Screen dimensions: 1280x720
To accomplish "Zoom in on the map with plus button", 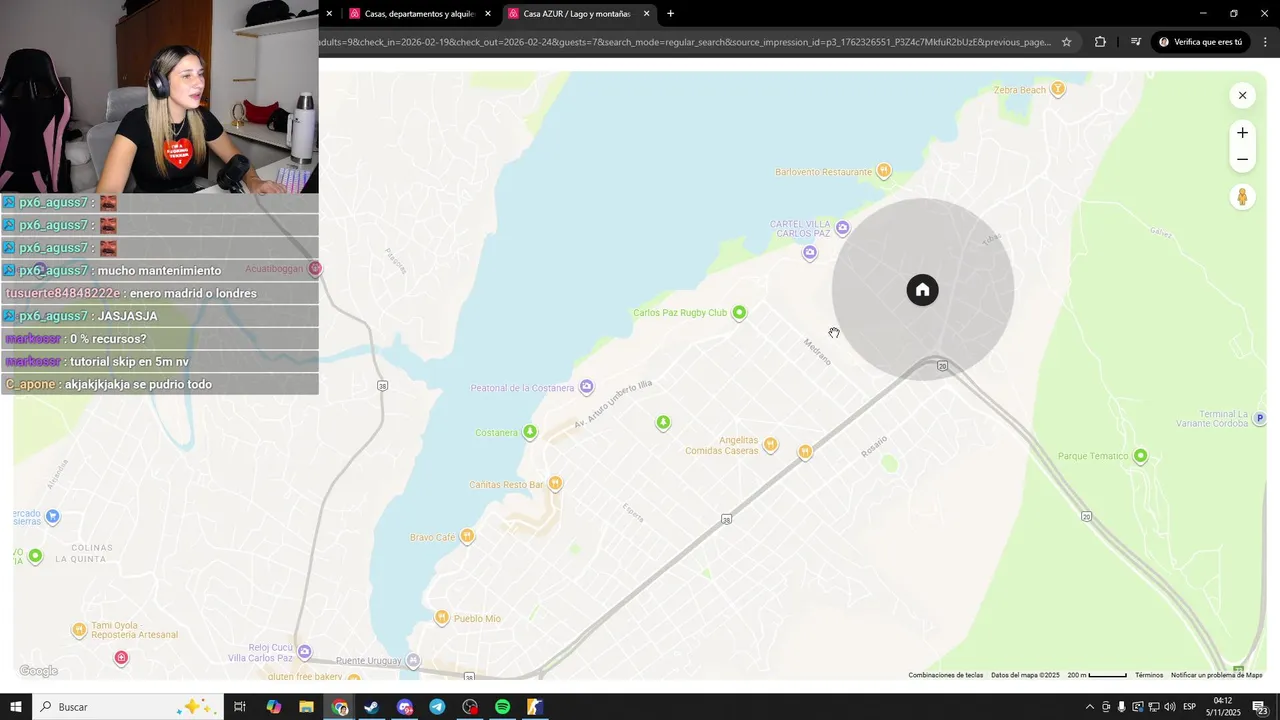I will point(1242,133).
